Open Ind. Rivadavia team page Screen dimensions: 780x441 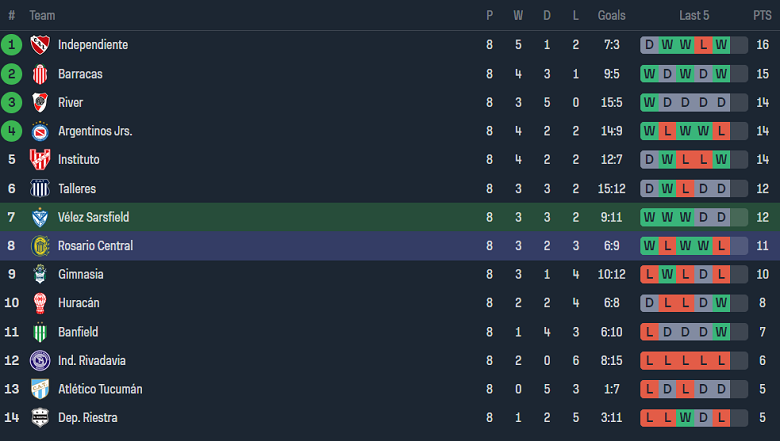[x=92, y=360]
